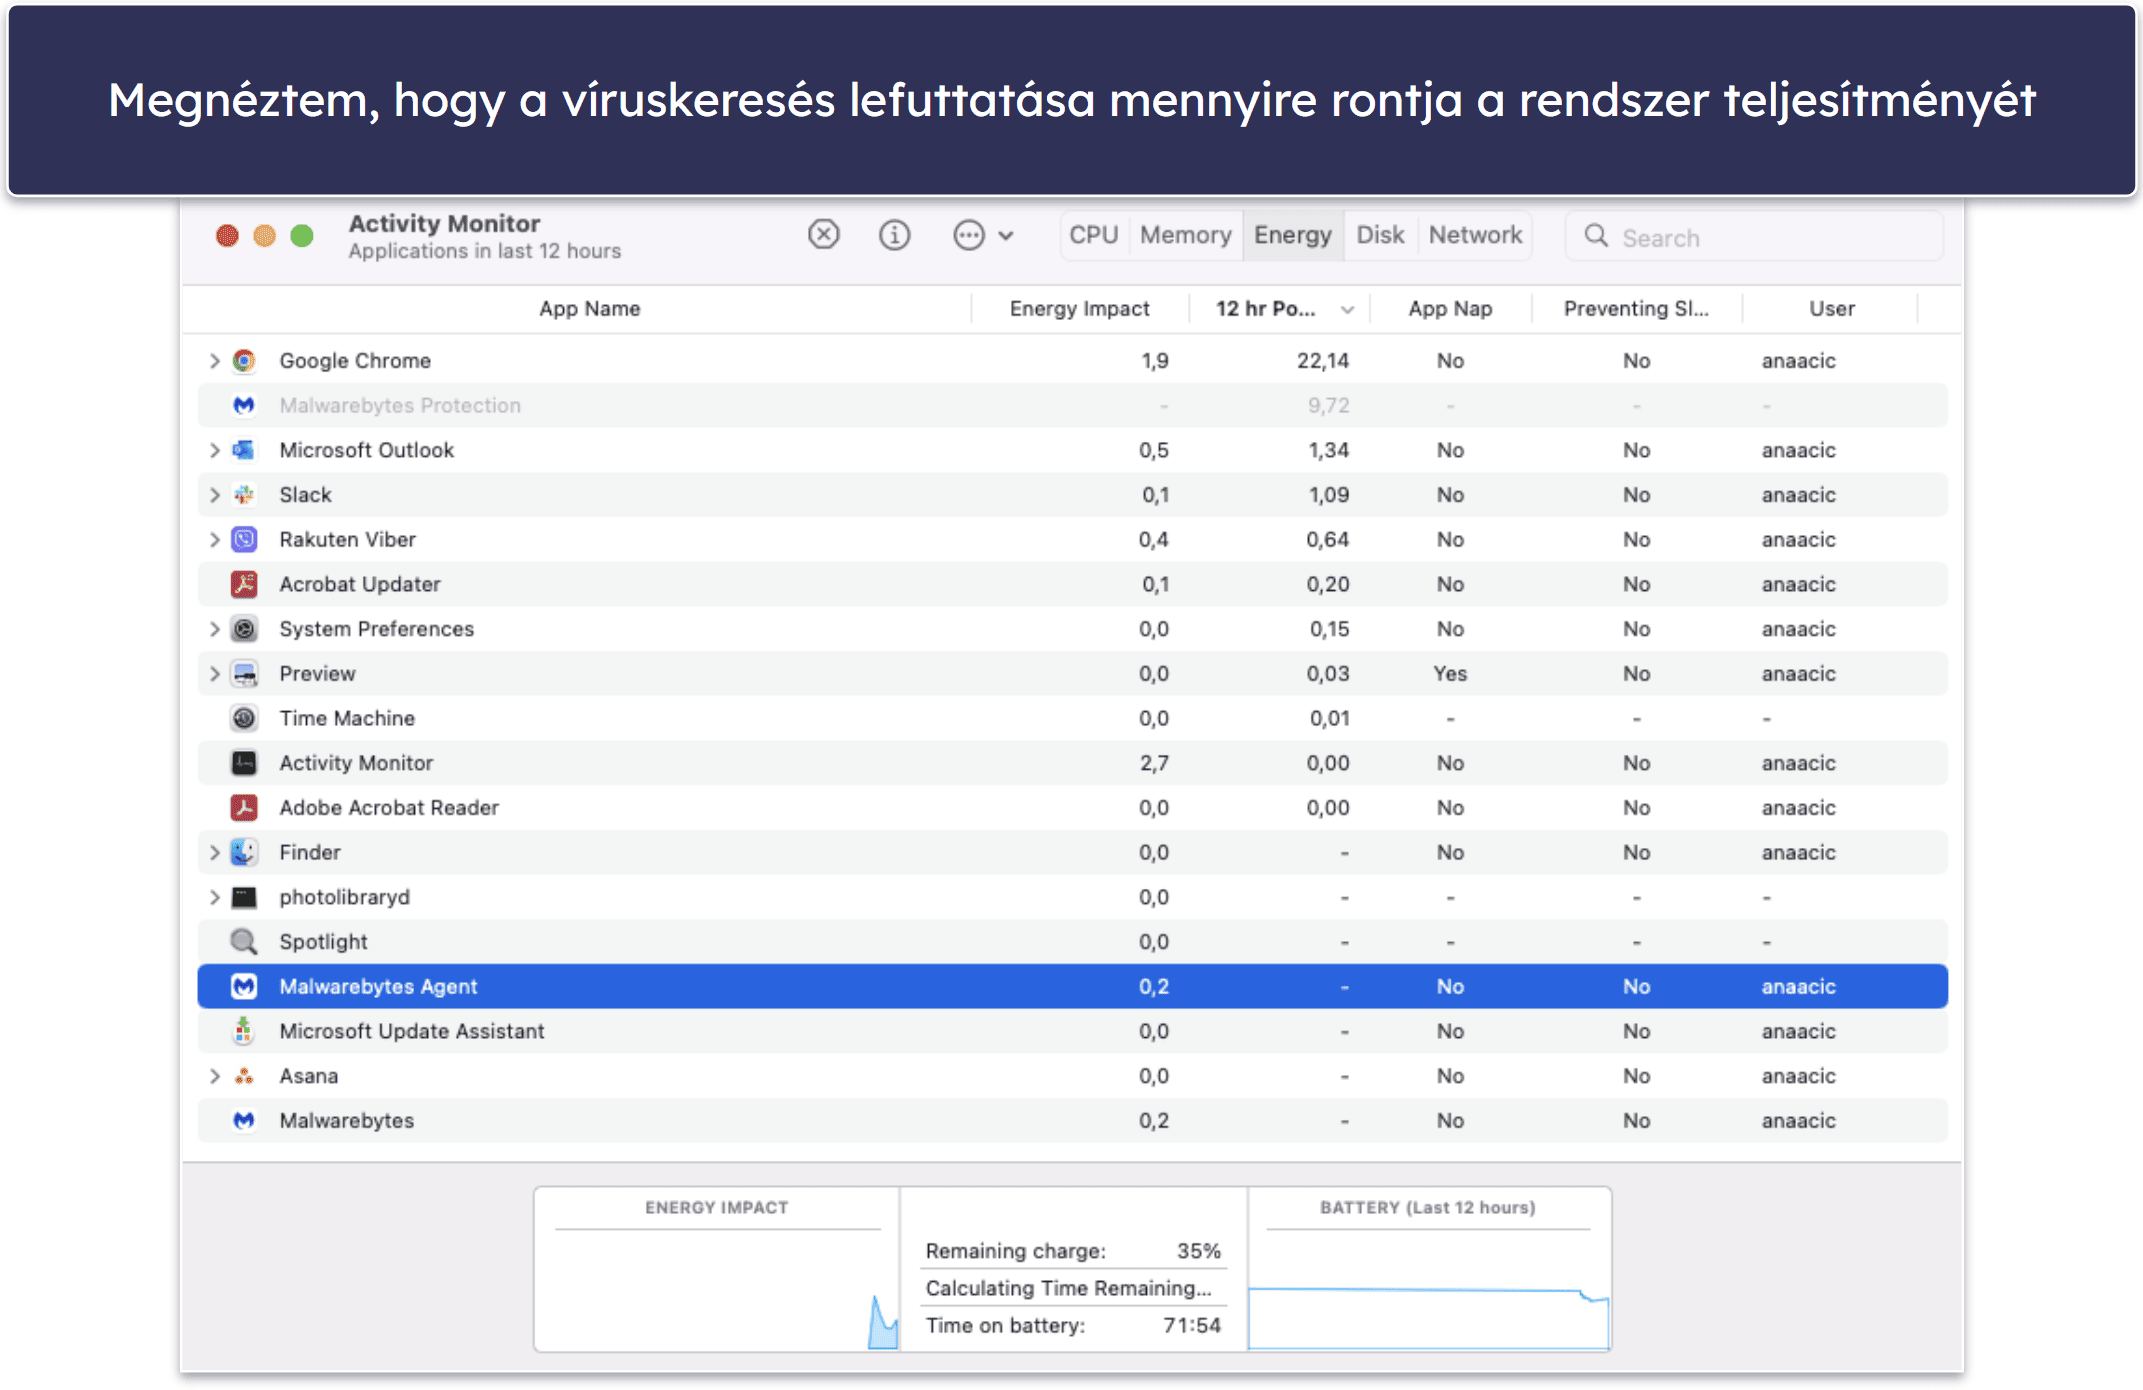
Task: Sort by Energy Impact column
Action: click(x=1080, y=309)
